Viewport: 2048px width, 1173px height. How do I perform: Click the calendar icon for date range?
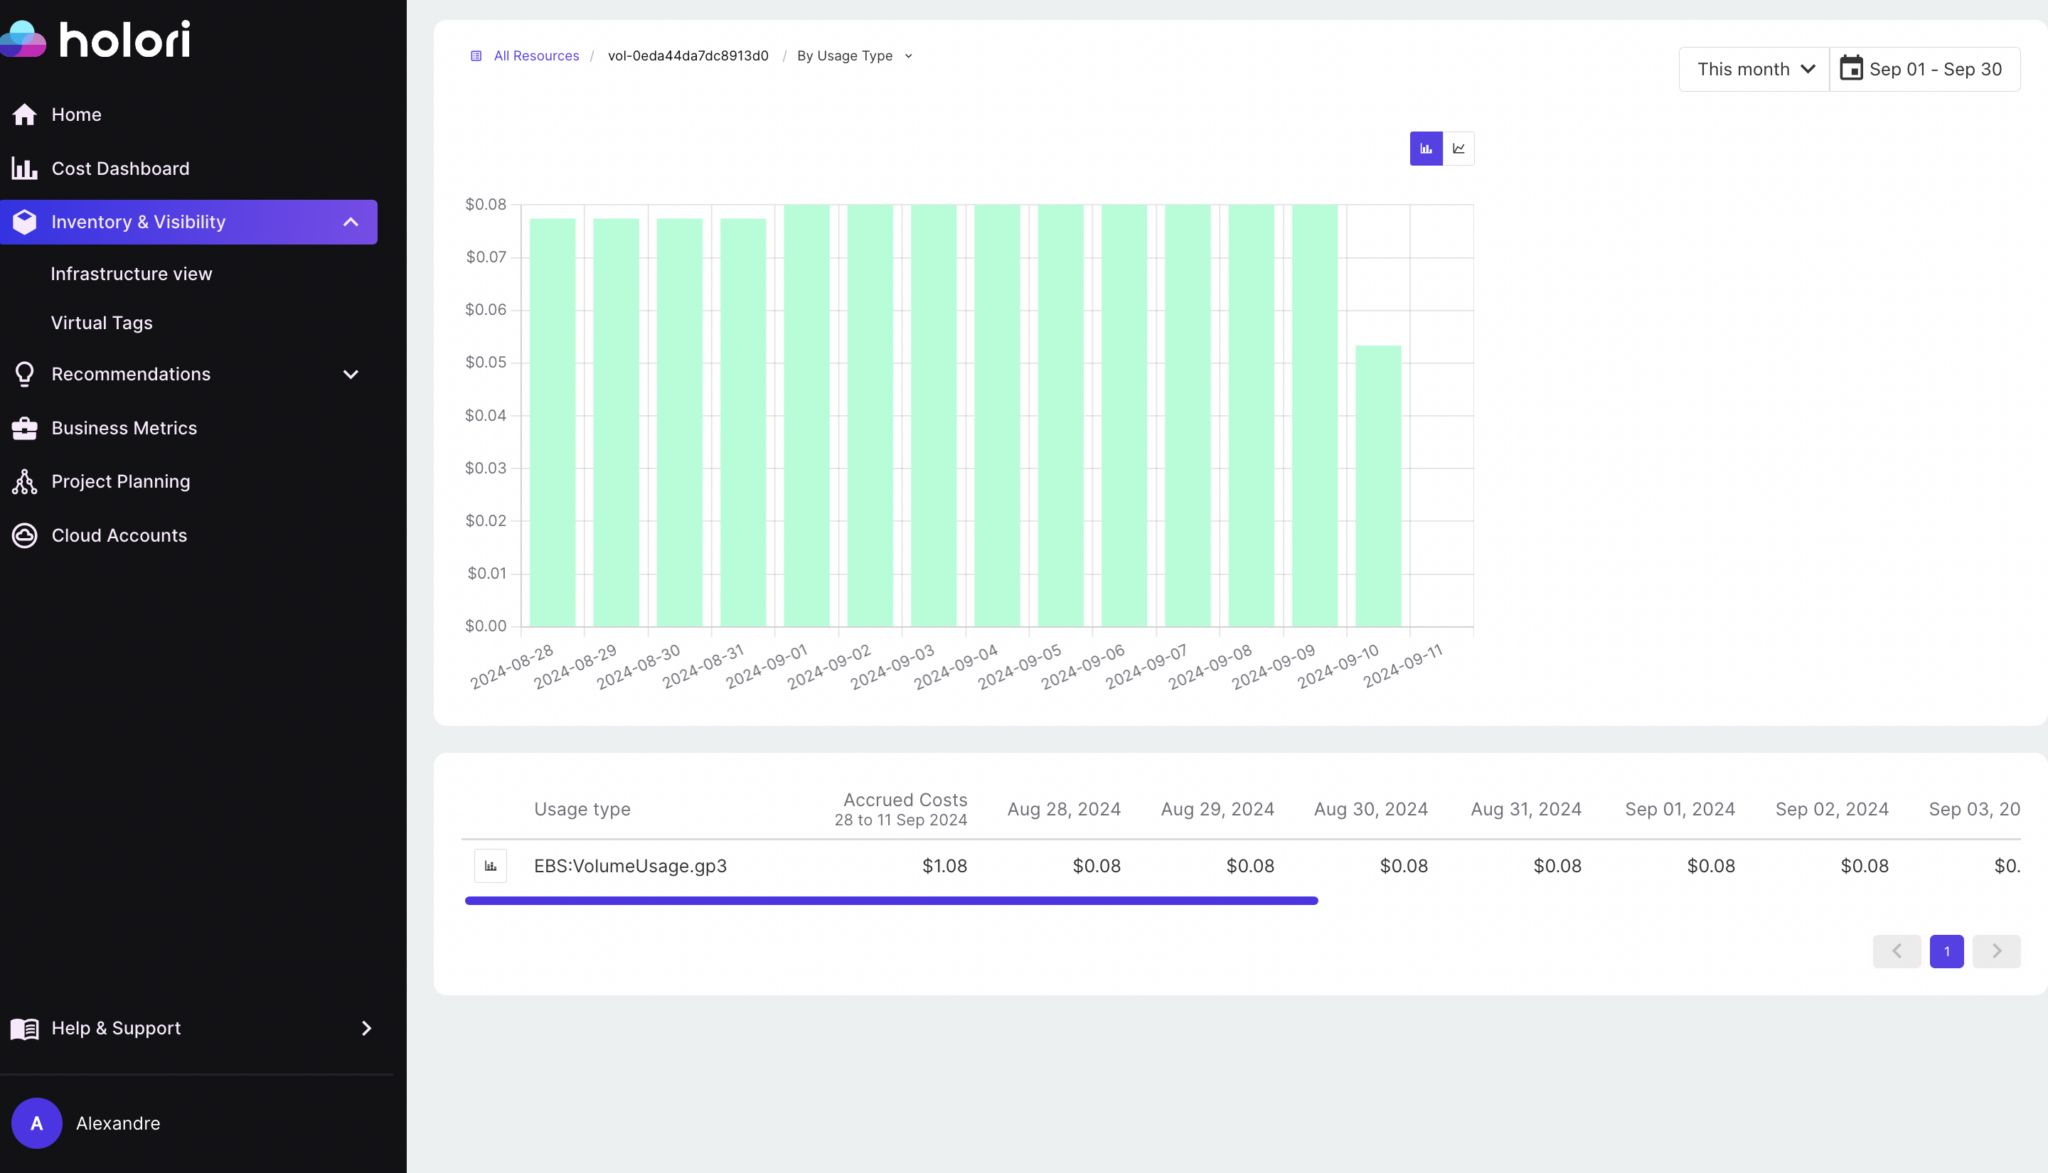[1851, 69]
